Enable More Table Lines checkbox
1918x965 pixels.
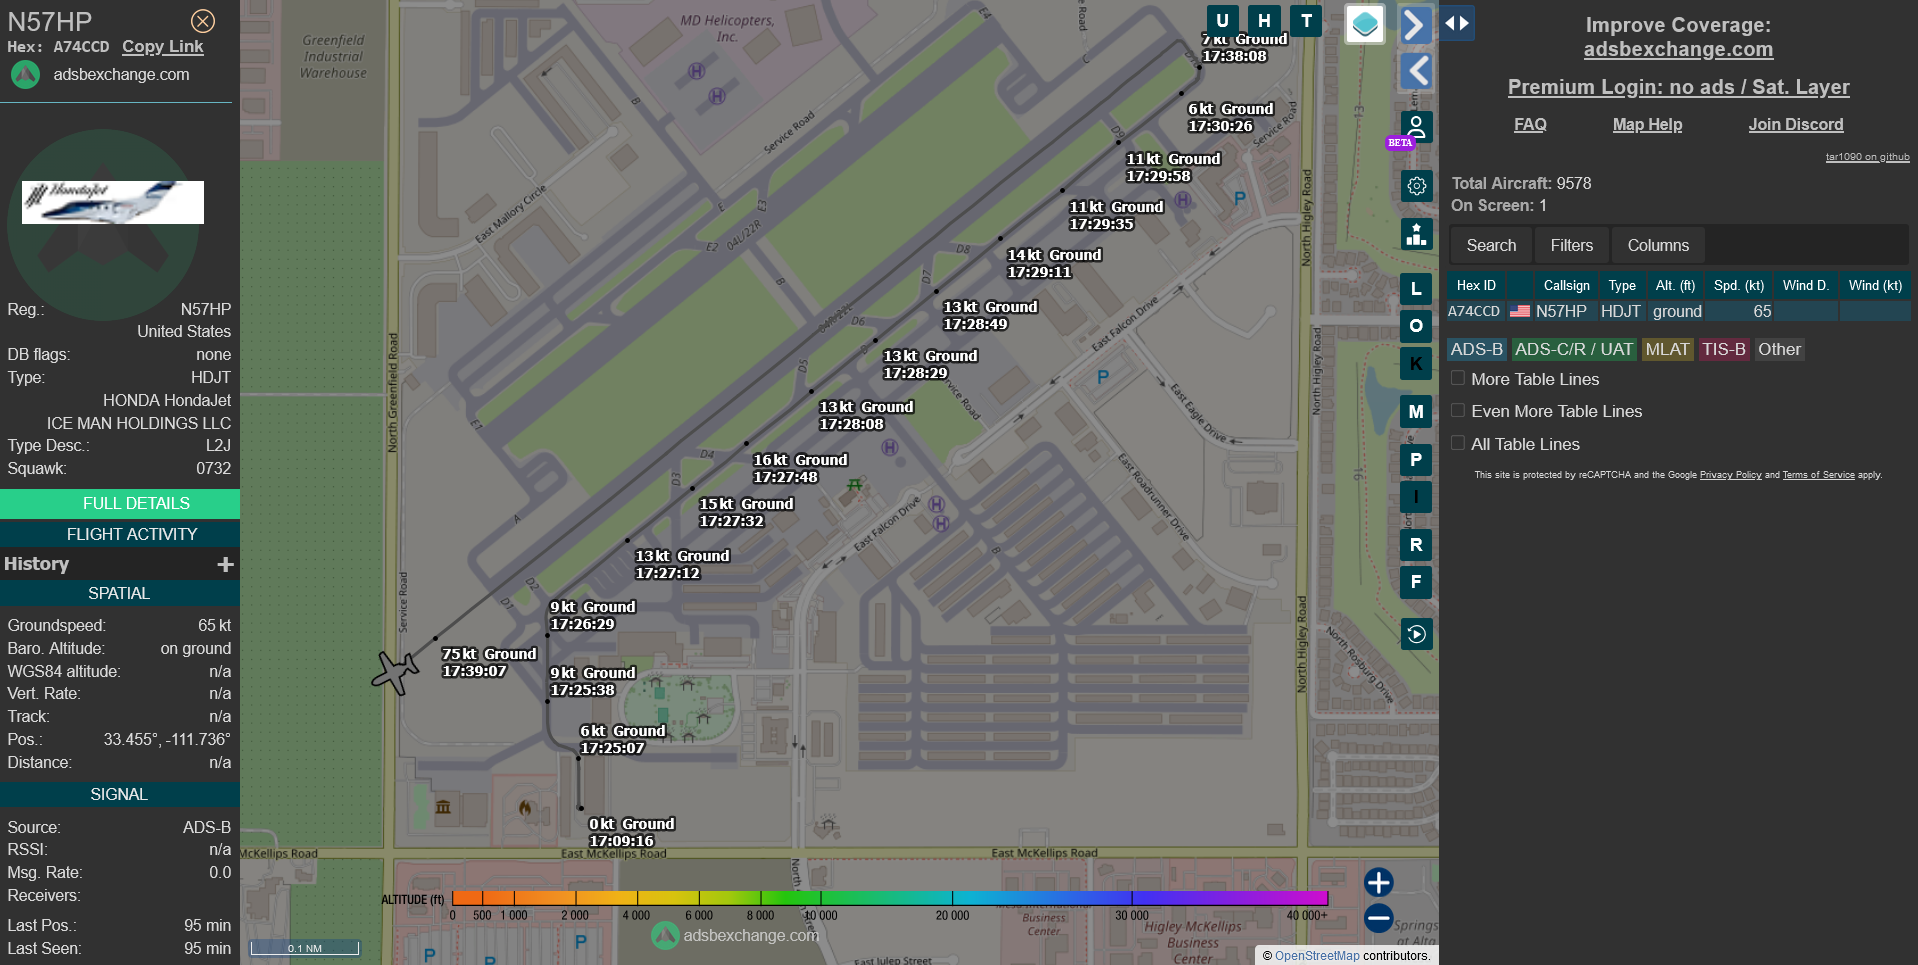[x=1458, y=378]
